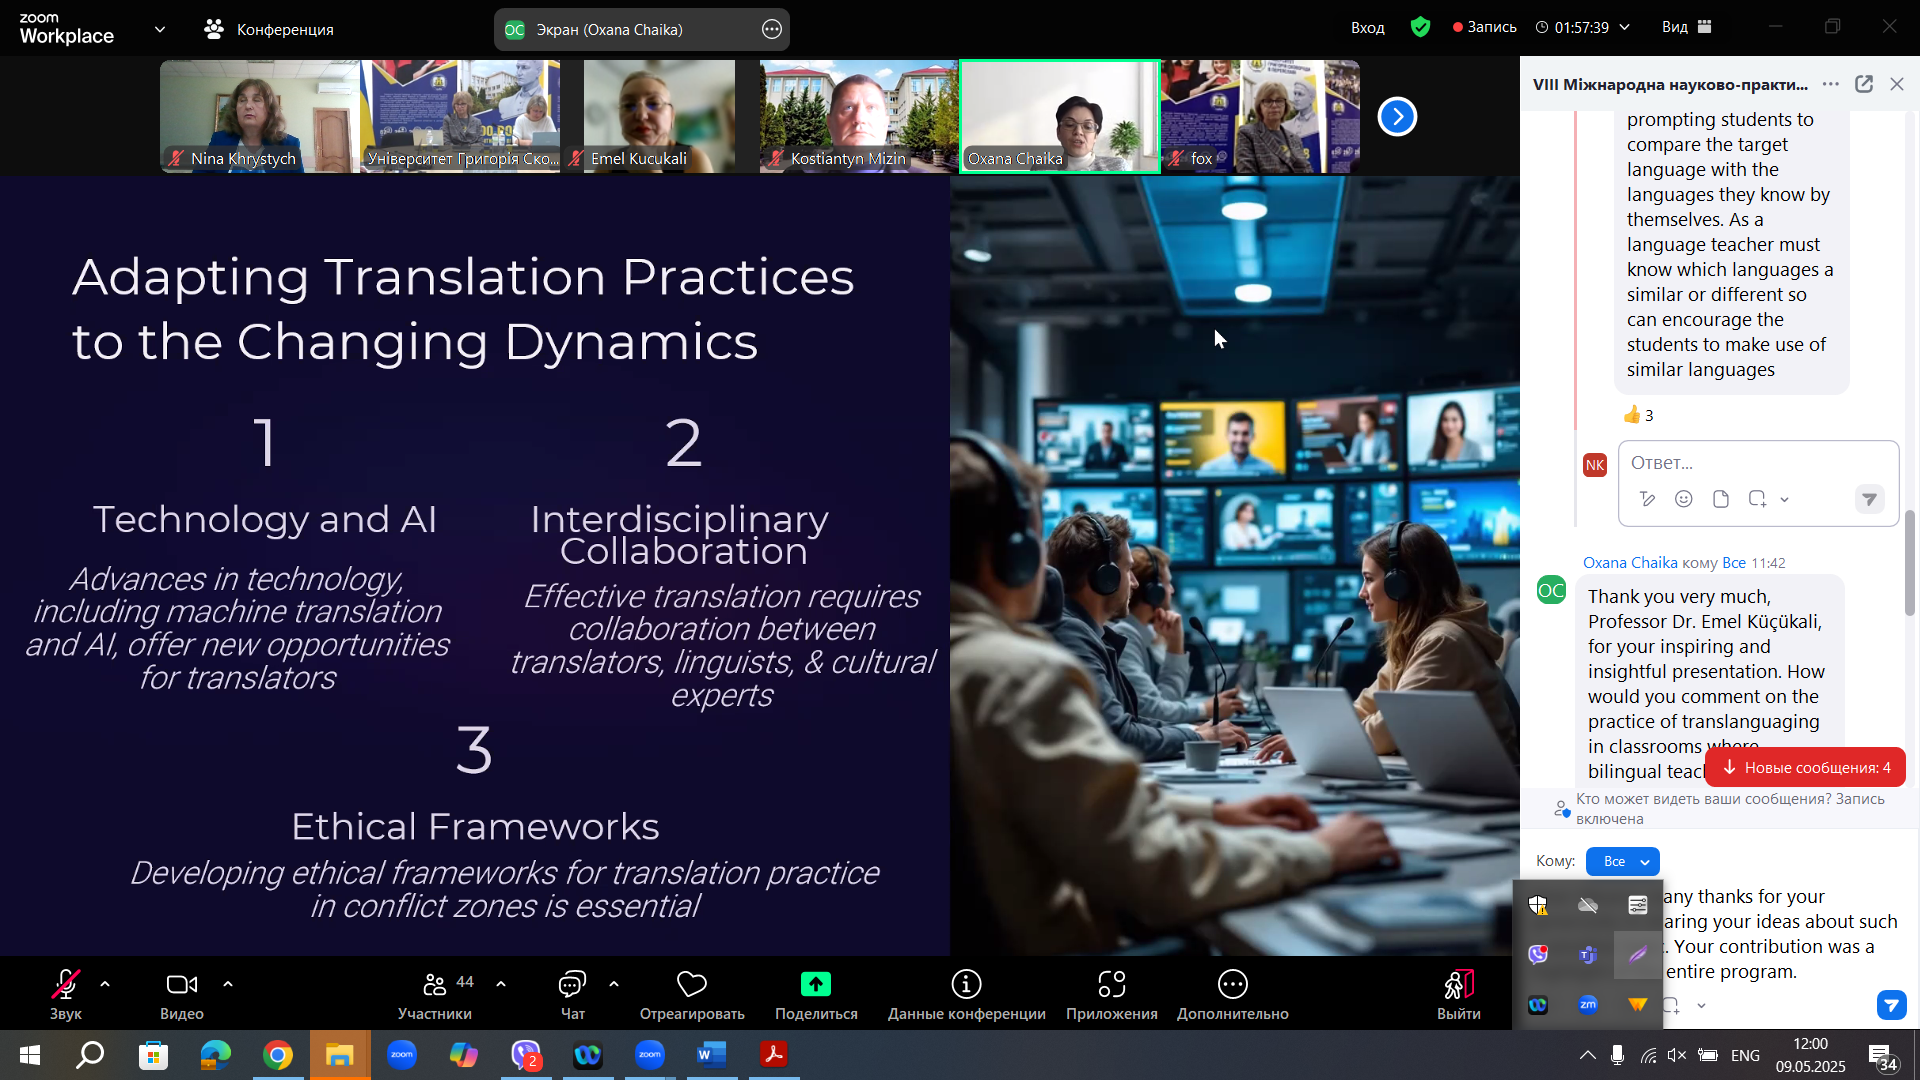Leave the meeting via Выйти
The width and height of the screenshot is (1920, 1080).
[1458, 995]
